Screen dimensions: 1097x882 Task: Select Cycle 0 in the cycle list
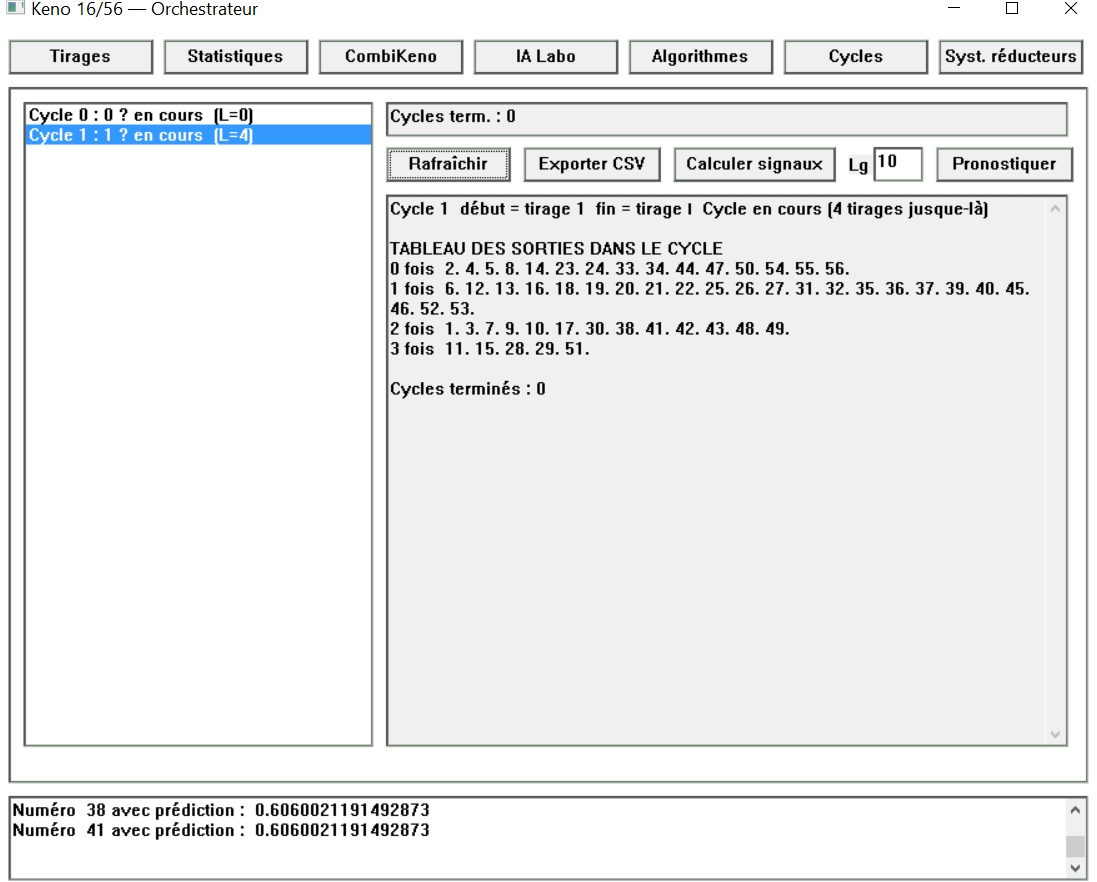140,116
